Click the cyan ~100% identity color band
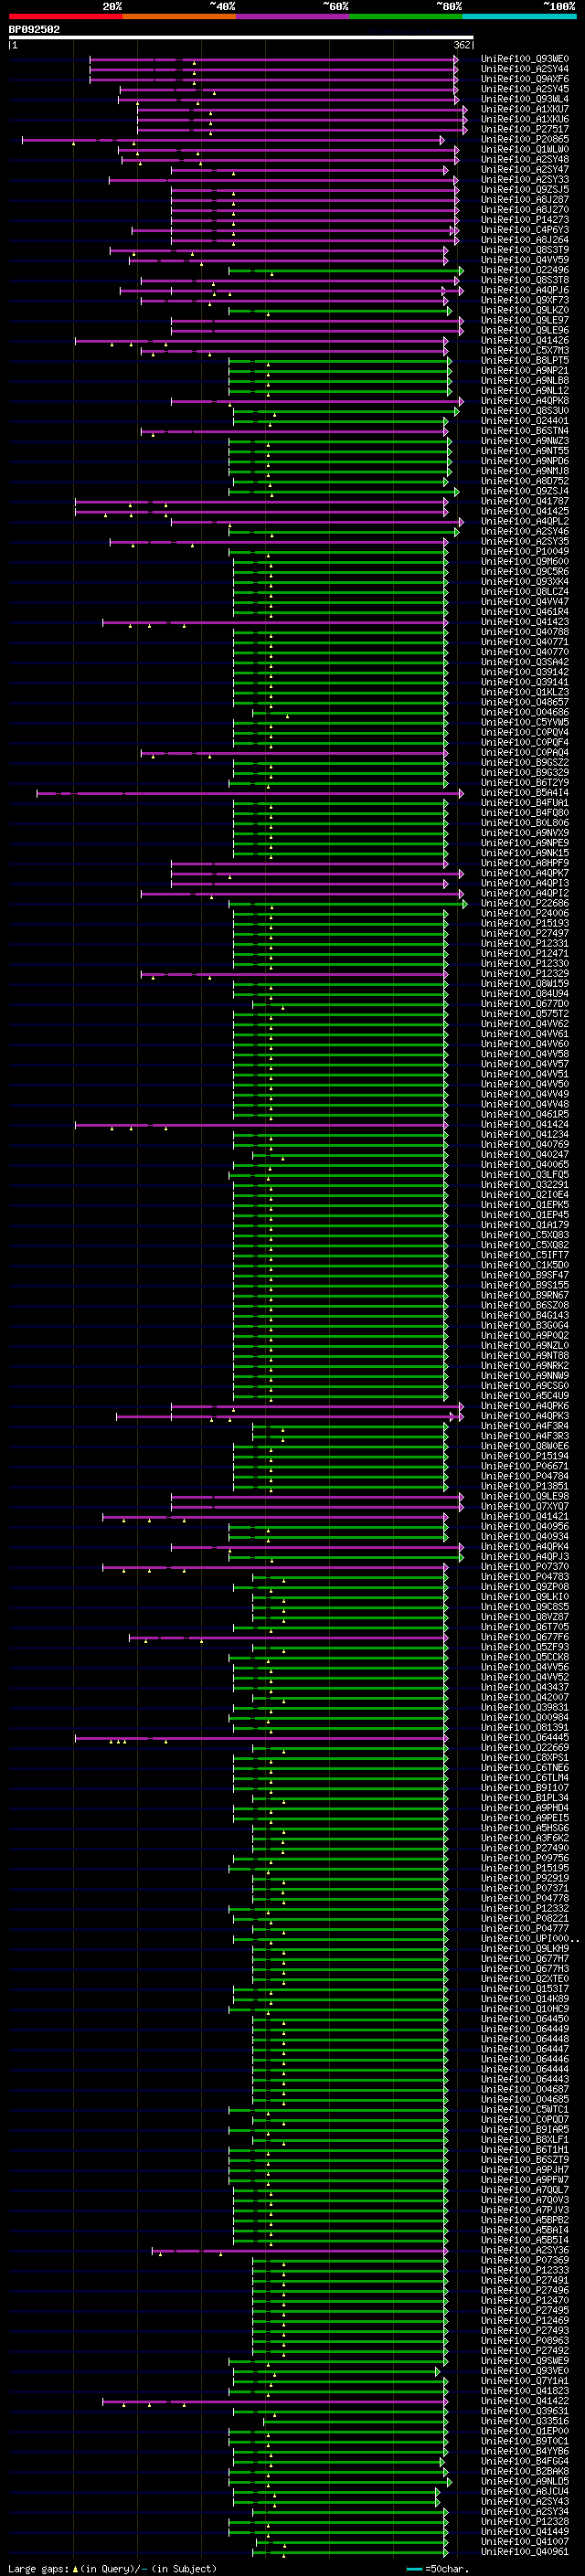Screen dimensions: 585x2576 520,17
